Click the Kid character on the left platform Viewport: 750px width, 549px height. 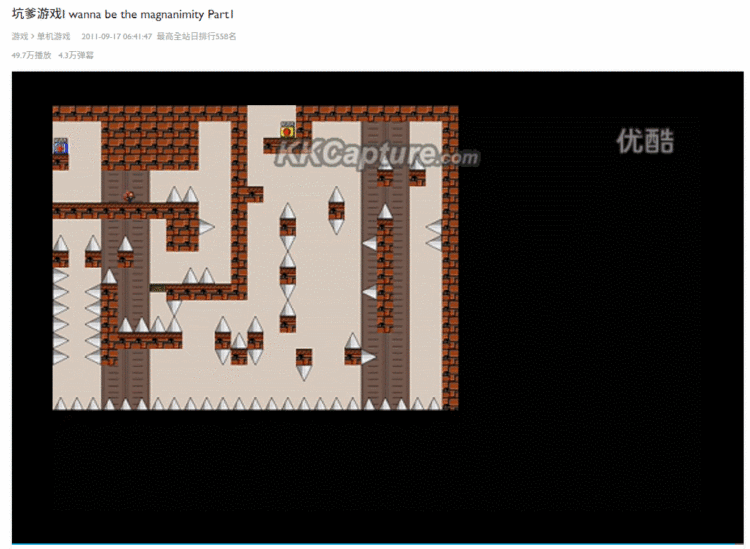click(x=128, y=196)
